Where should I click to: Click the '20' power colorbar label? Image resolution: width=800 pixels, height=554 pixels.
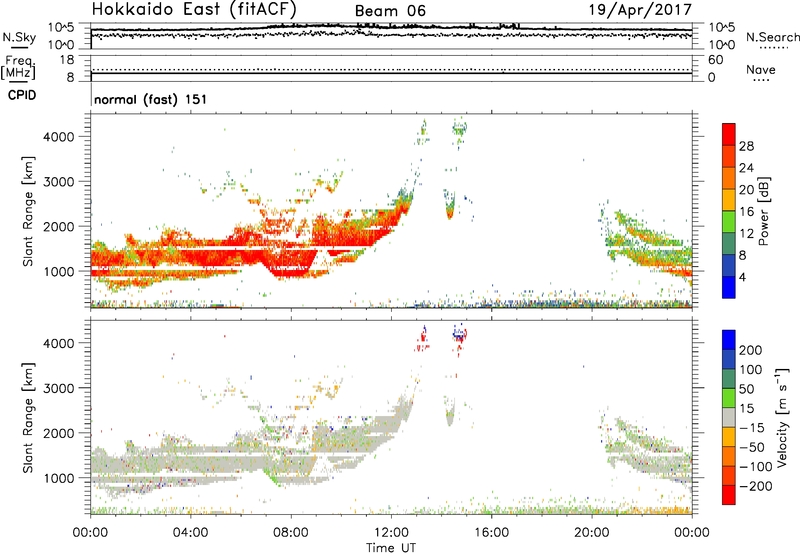[x=746, y=190]
